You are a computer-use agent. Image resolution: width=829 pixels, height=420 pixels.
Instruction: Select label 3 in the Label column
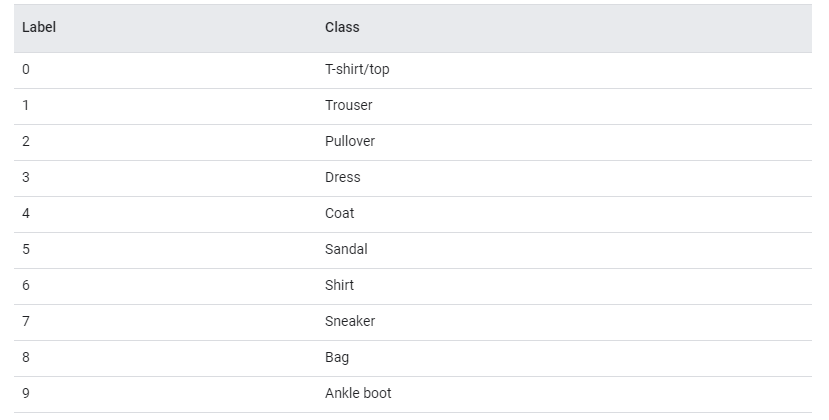point(26,177)
